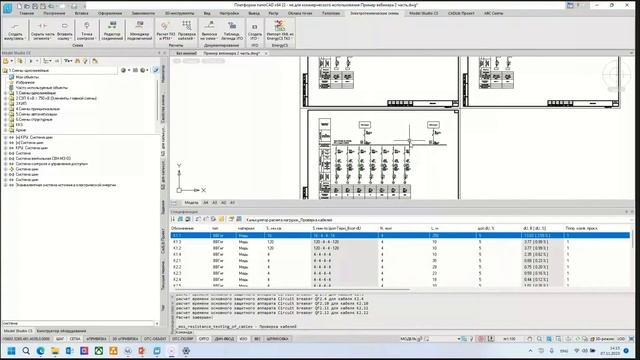Toggle оПРИВЯЗКА in status bar

pos(96,339)
